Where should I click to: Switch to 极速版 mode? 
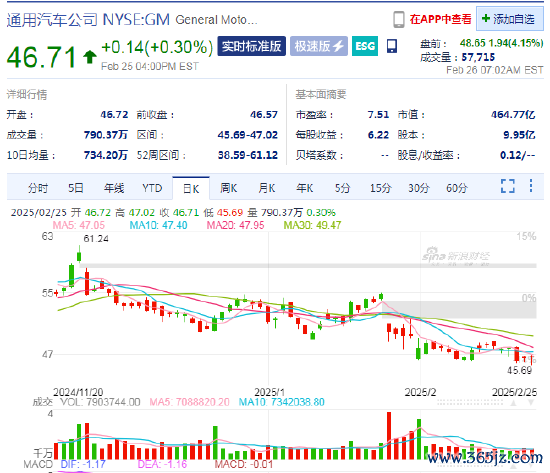point(319,46)
